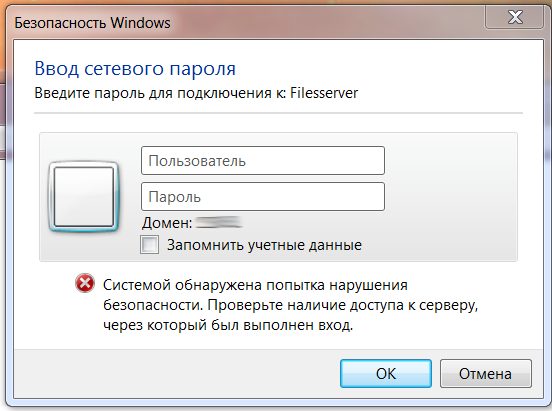The width and height of the screenshot is (552, 411).
Task: Tick the Запомнить учетные данные checkbox
Action: (x=149, y=244)
